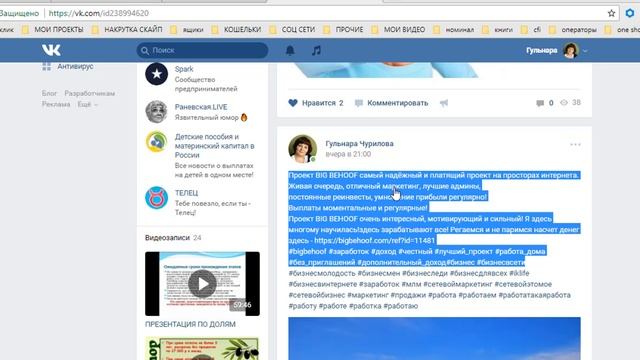
Task: Open the операторы bookmark folder
Action: [x=573, y=29]
